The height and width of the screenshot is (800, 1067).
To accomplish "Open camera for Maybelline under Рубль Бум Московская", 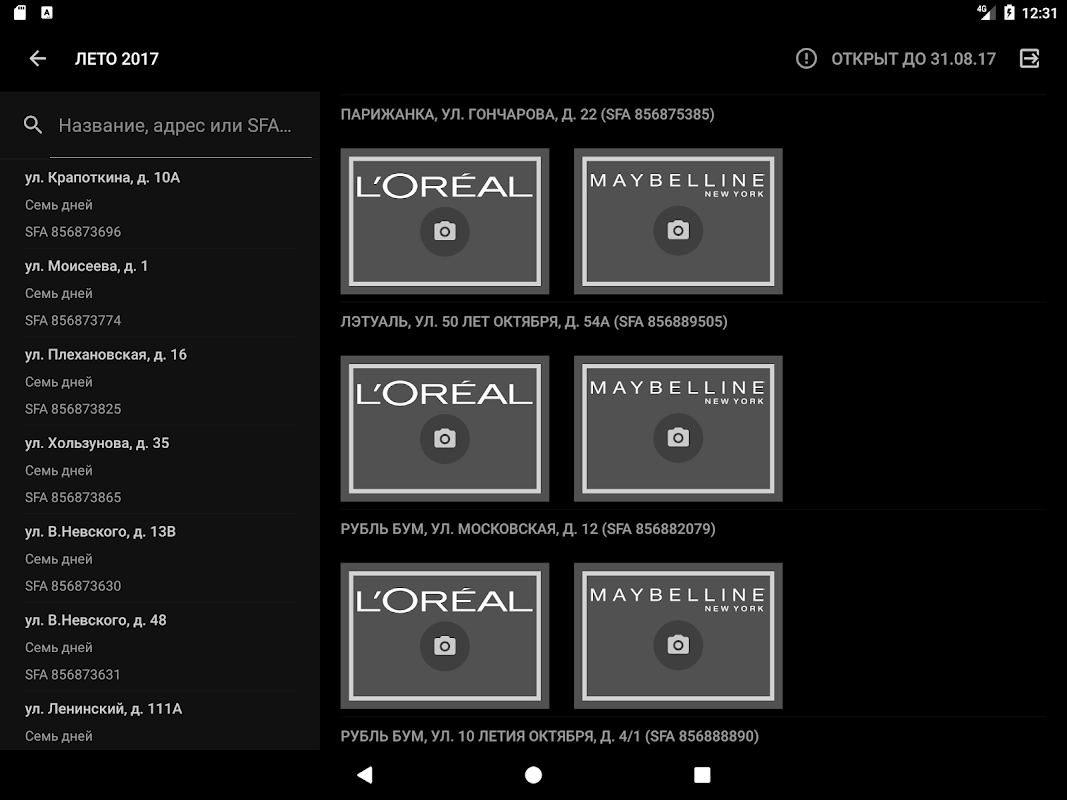I will (678, 644).
